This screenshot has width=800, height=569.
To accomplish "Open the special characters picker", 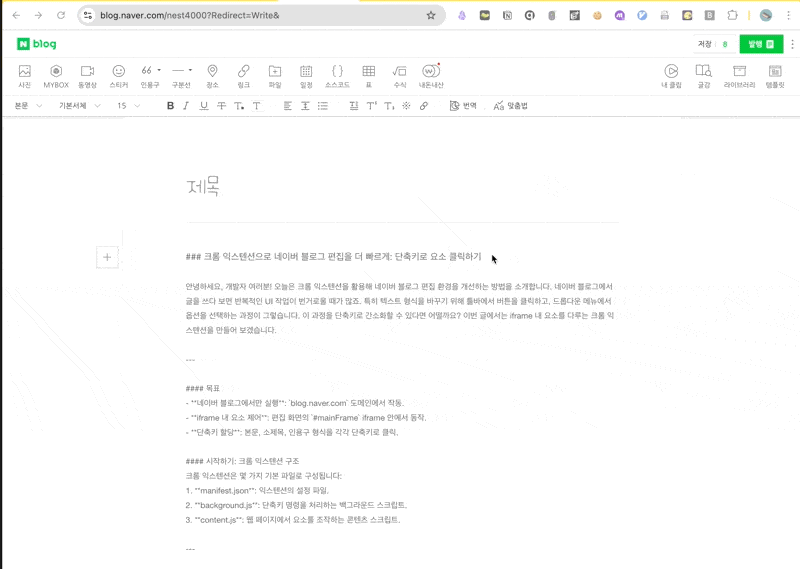I will tap(406, 106).
